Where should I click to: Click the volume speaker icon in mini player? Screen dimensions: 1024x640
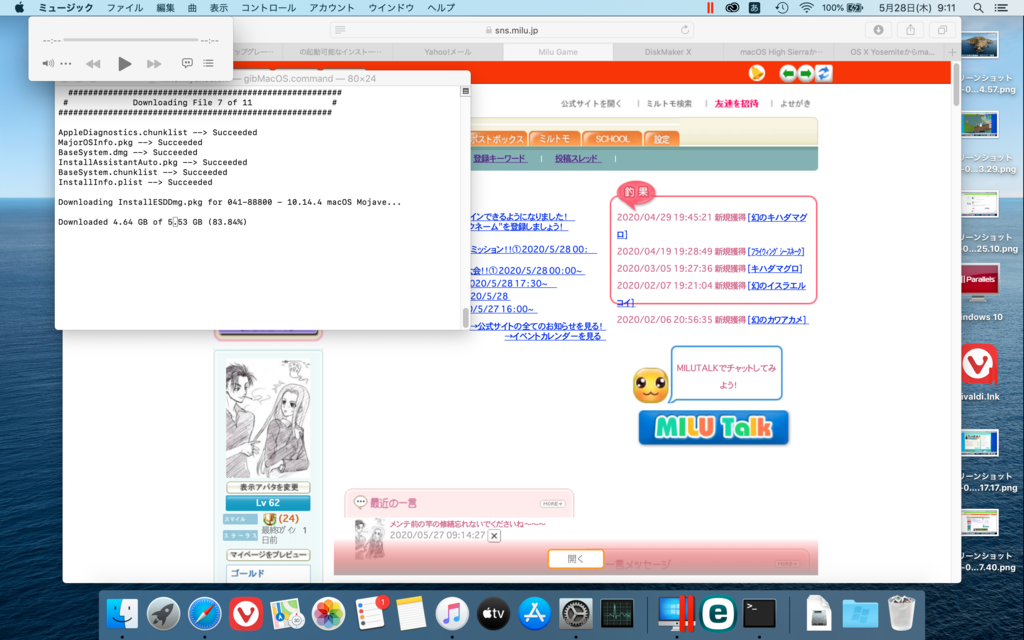pos(47,63)
